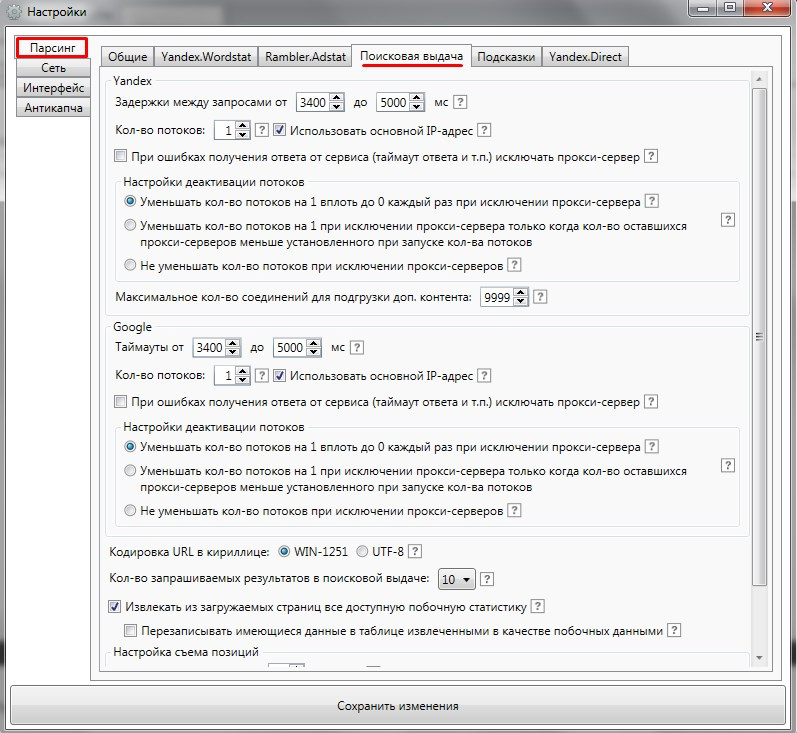797x733 pixels.
Task: Enable 'Перезаписывать имеющиеся данные' checkbox
Action: [131, 631]
